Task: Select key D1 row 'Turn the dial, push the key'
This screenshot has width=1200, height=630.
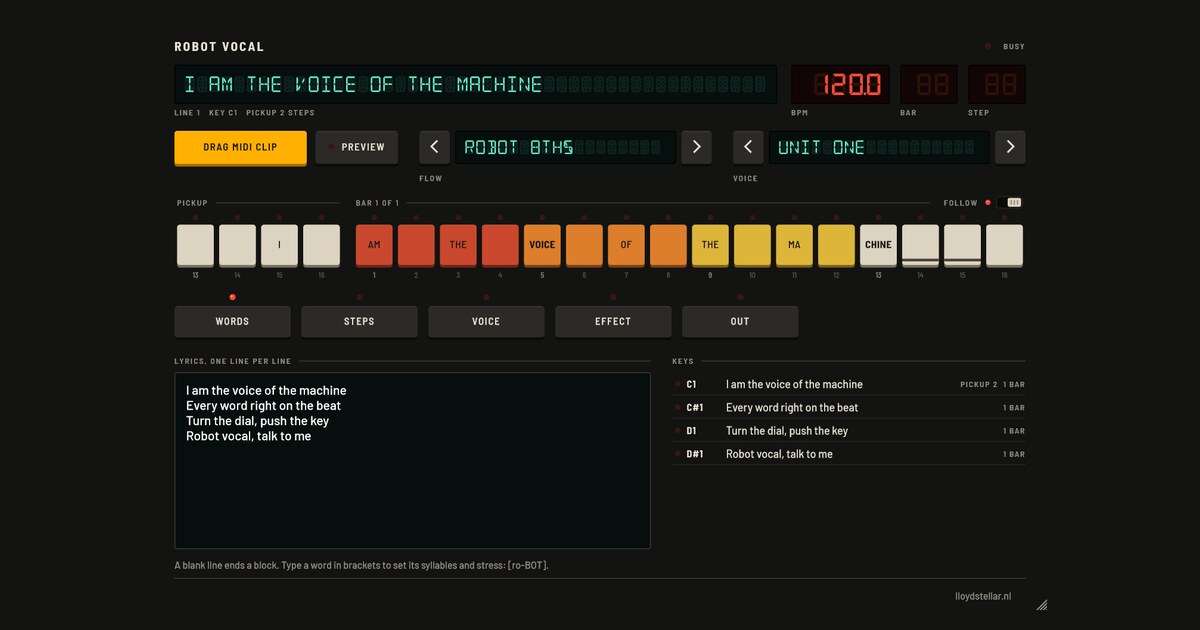Action: click(x=849, y=430)
